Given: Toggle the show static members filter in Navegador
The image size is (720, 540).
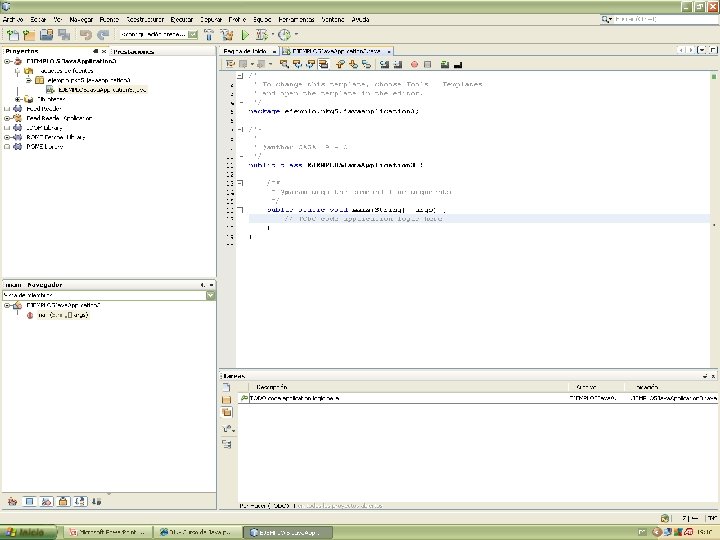Looking at the screenshot, I should tap(47, 500).
